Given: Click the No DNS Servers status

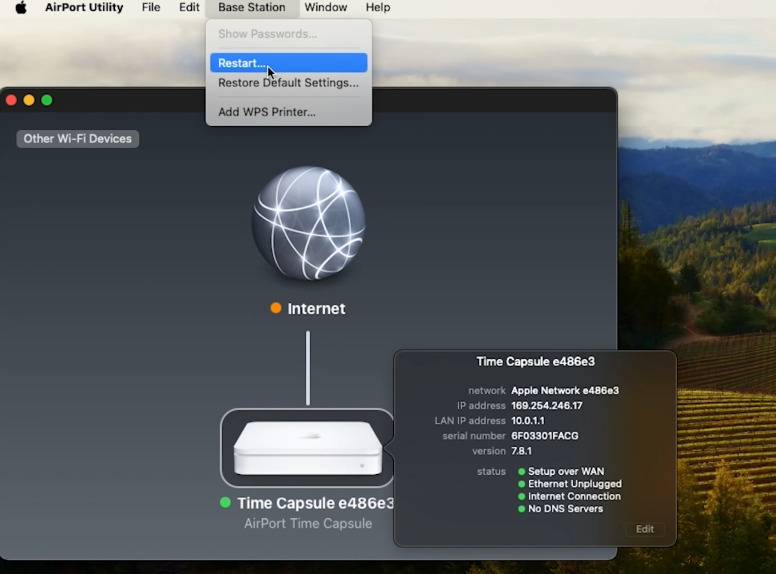Looking at the screenshot, I should 565,509.
